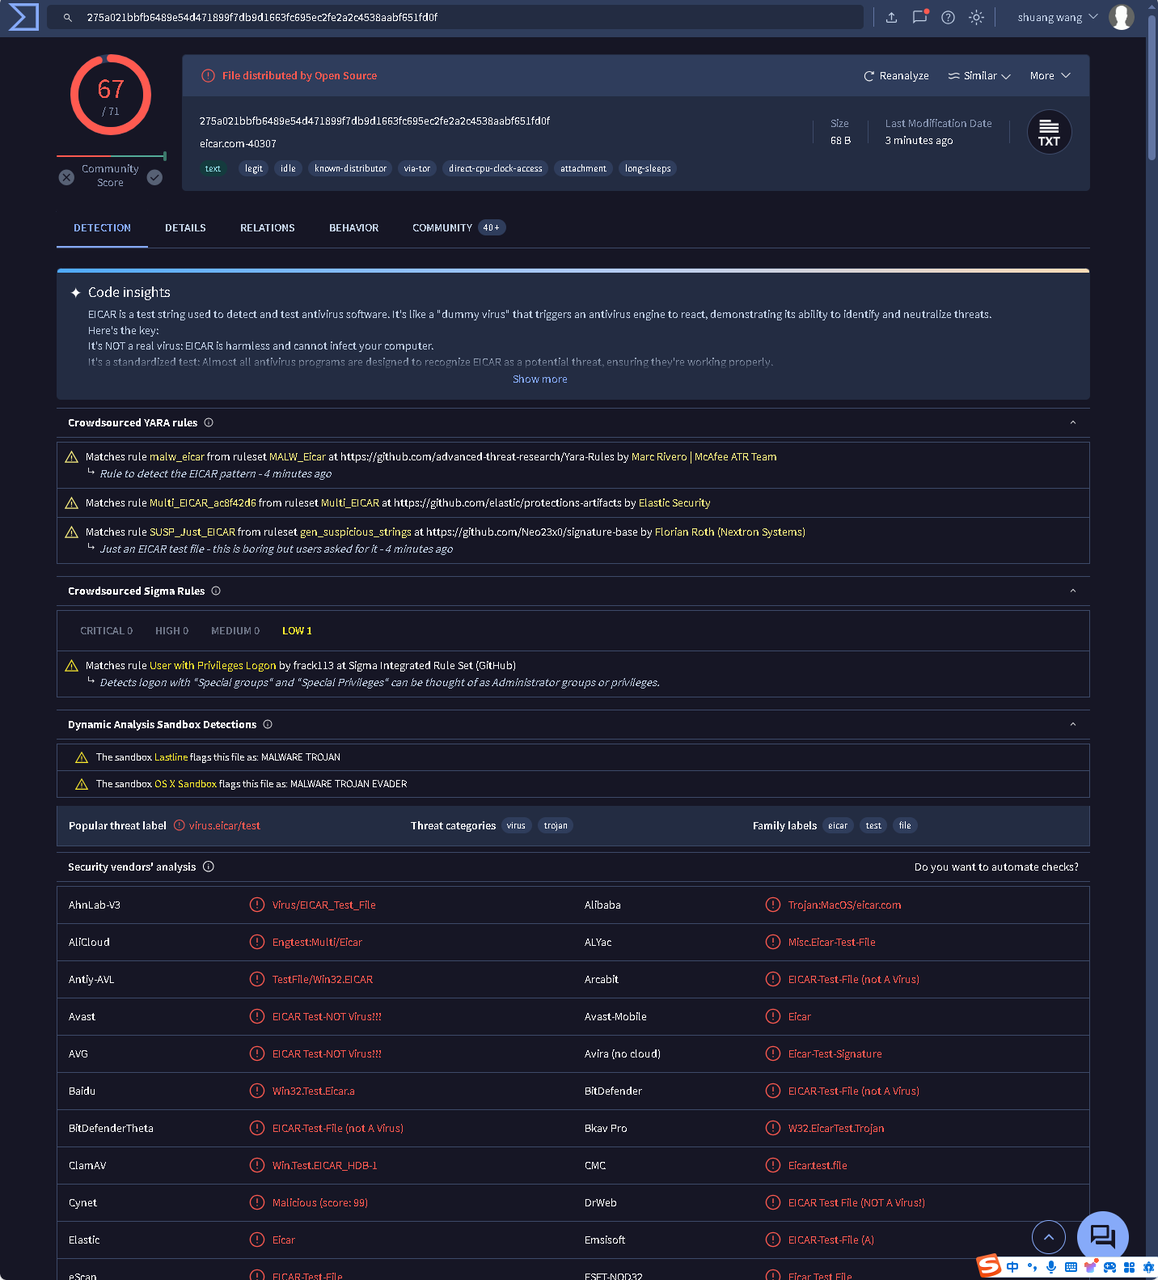Select the MEDIUM 0 severity filter
This screenshot has width=1158, height=1280.
[x=235, y=631]
